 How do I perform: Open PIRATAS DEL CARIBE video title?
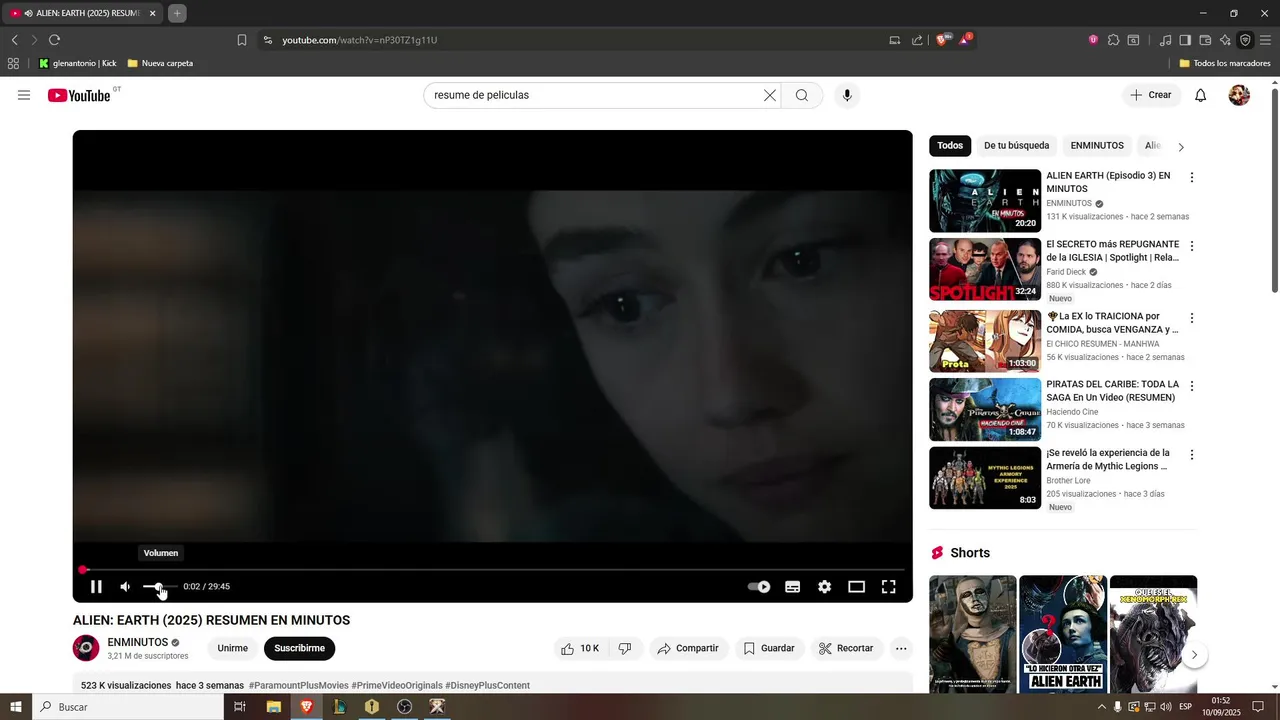coord(1112,391)
